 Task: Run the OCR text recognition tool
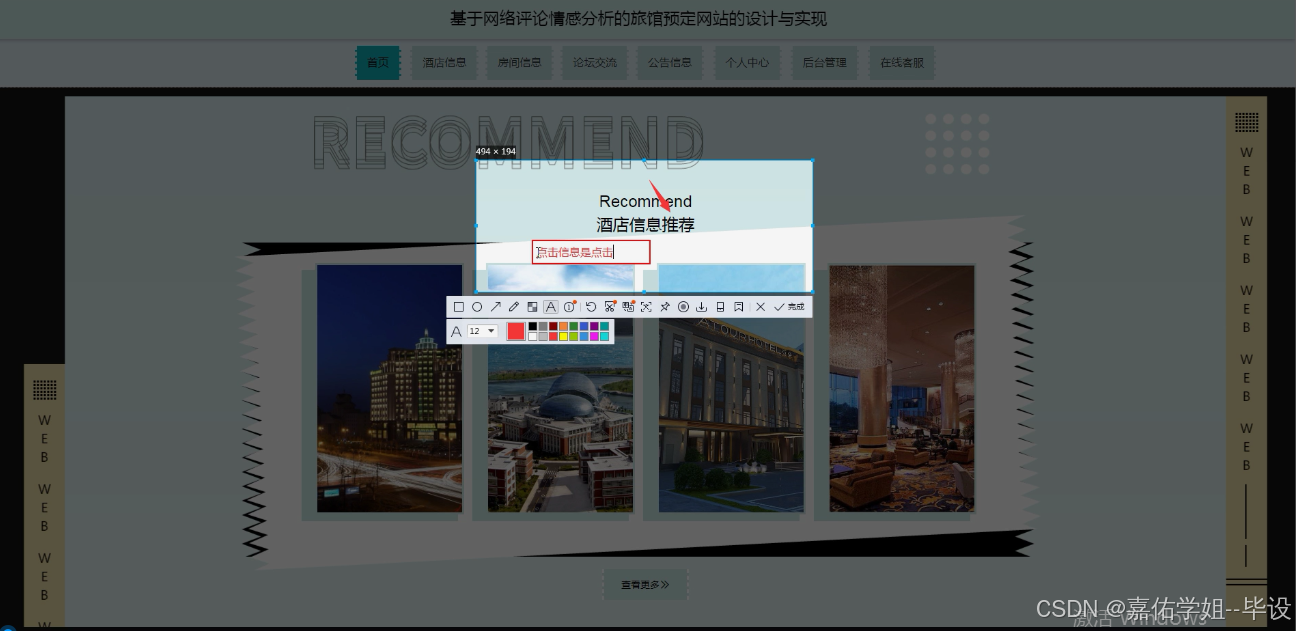pyautogui.click(x=646, y=307)
